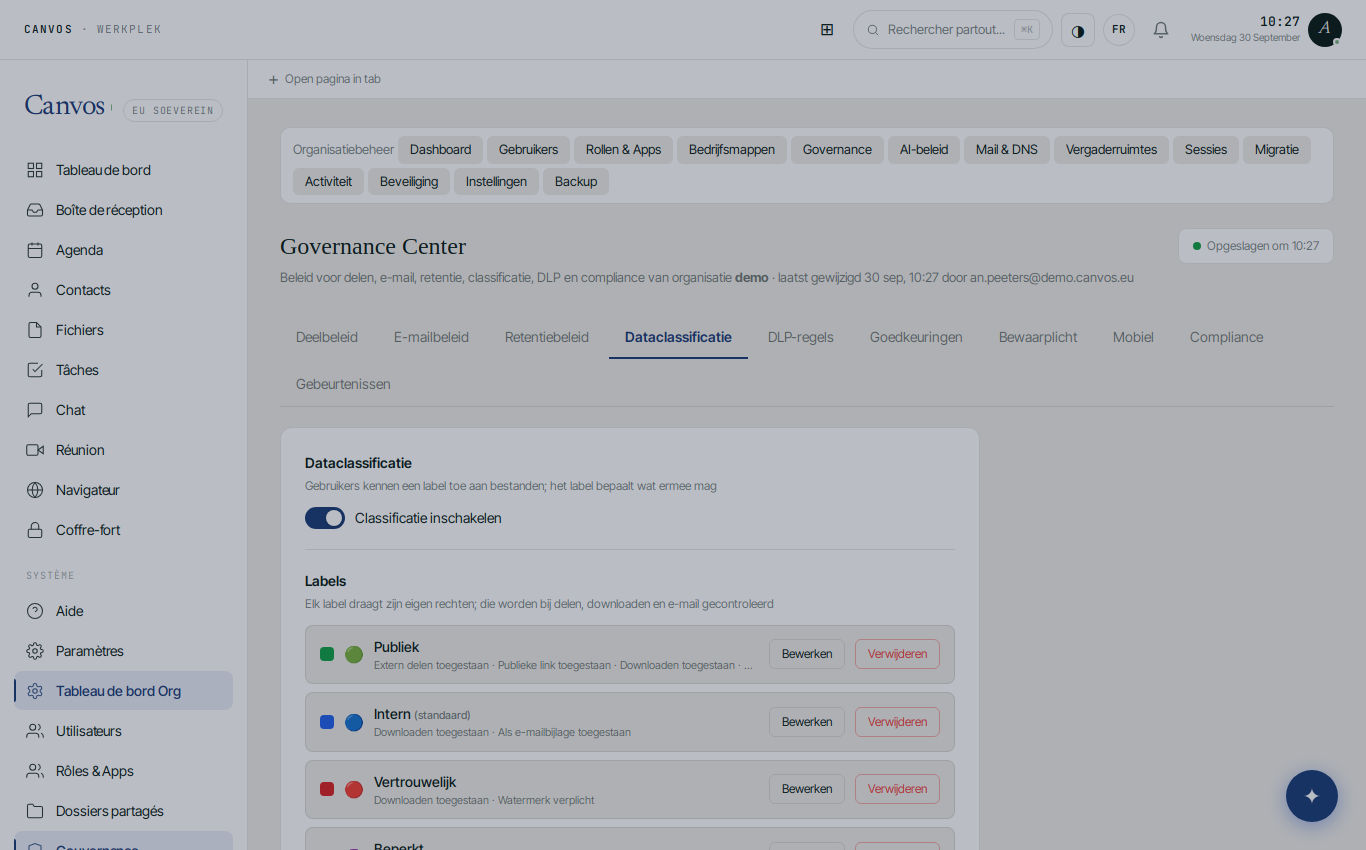Open notifications bell icon
This screenshot has height=850, width=1366.
(x=1161, y=30)
